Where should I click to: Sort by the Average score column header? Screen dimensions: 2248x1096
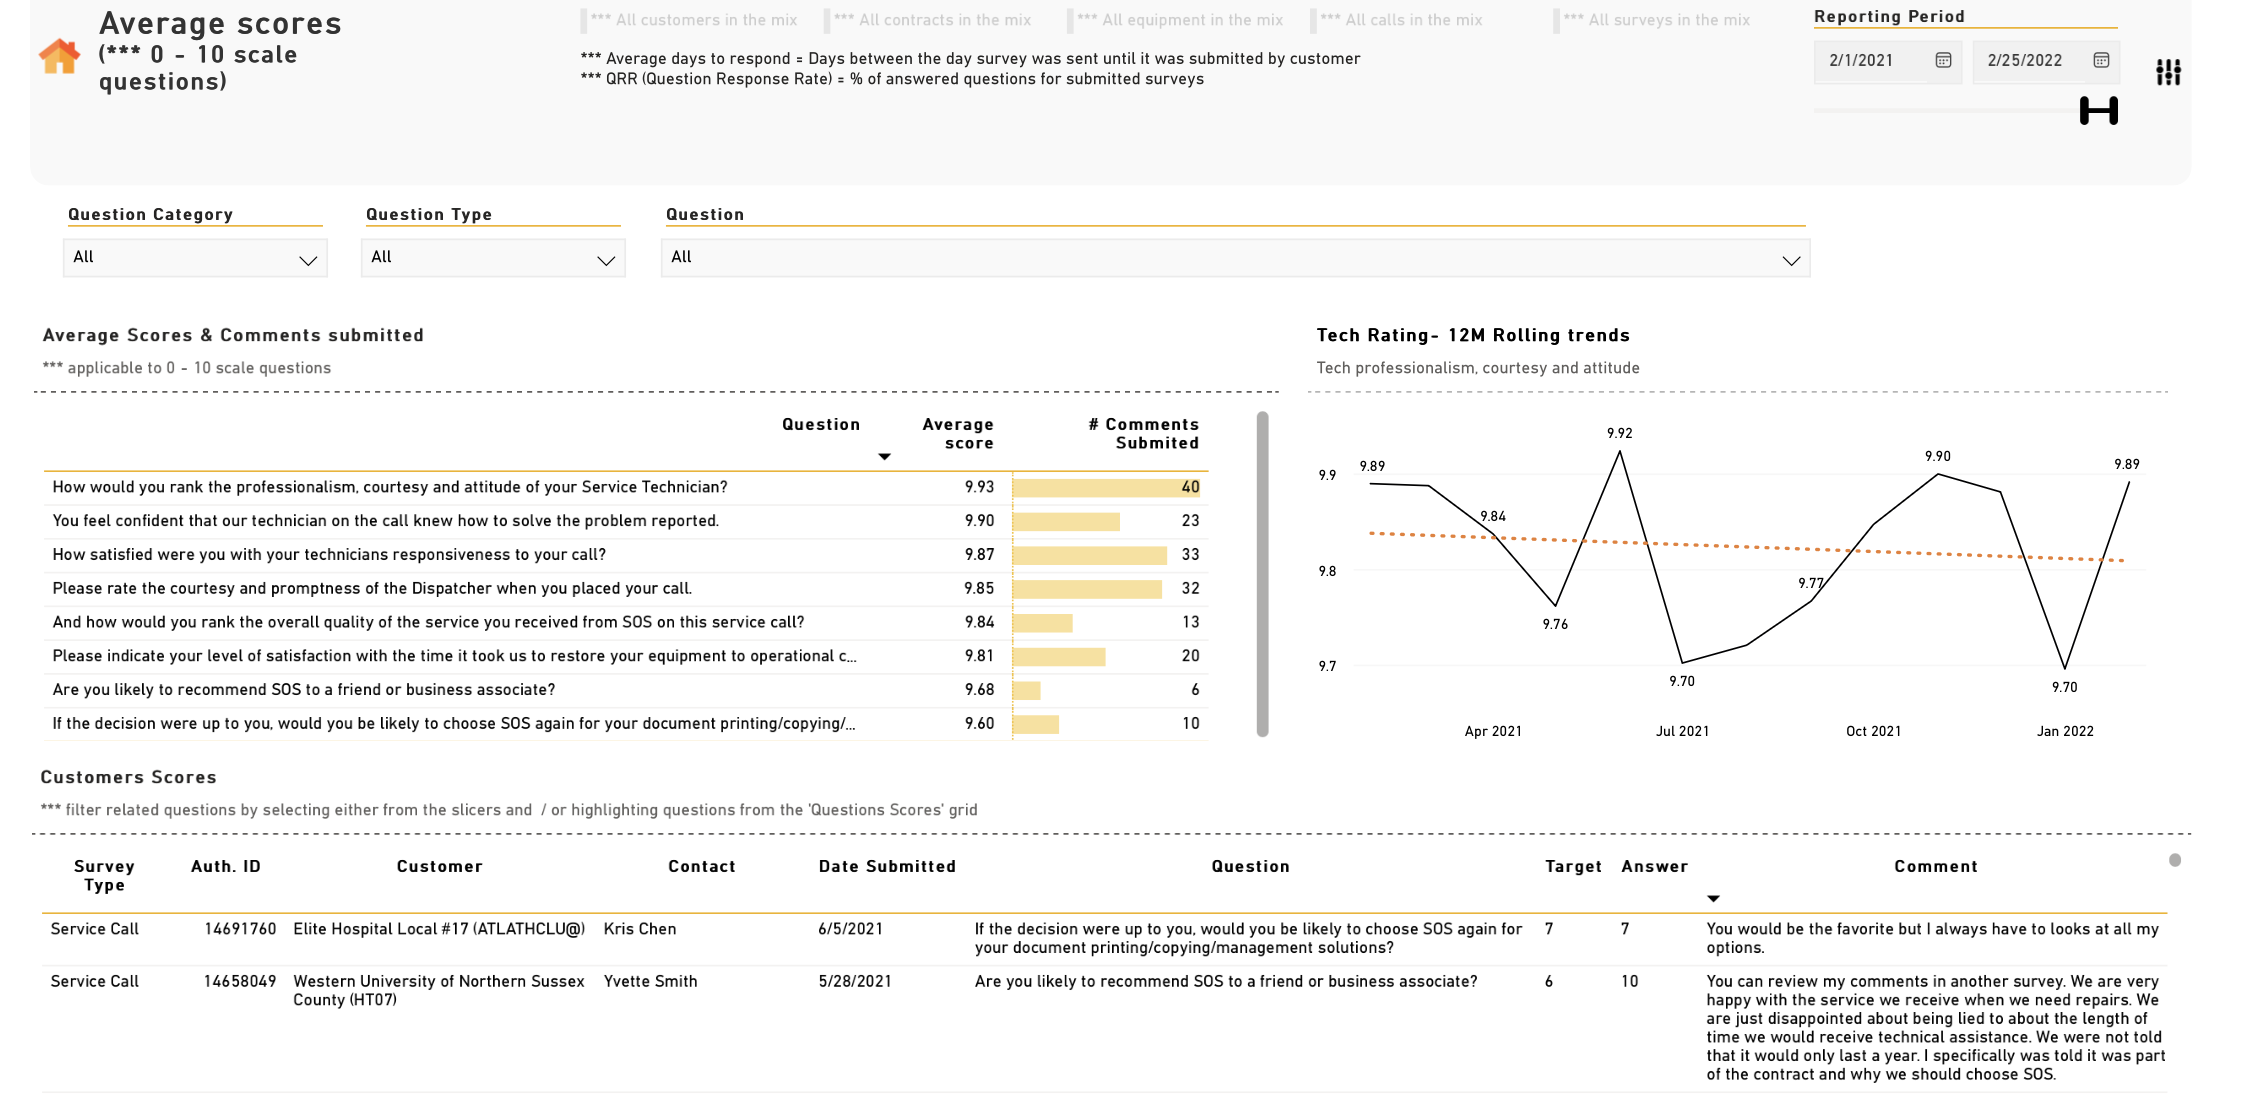coord(957,434)
